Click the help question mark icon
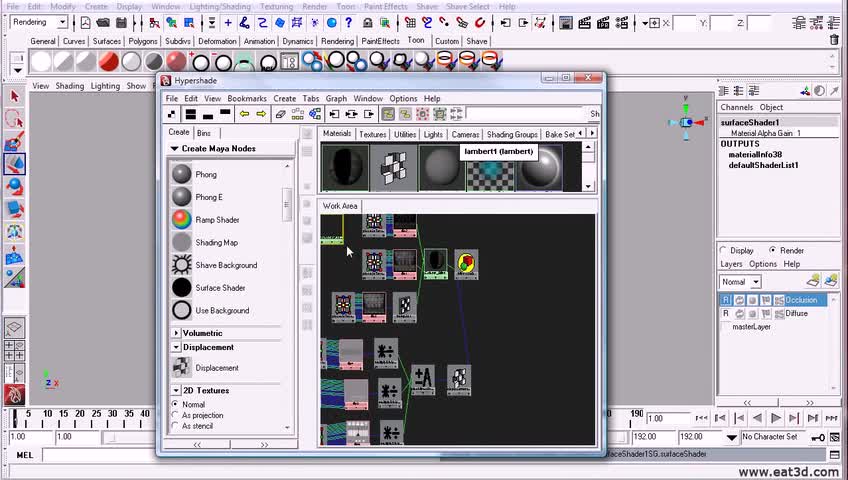Viewport: 848px width, 480px height. pos(349,23)
